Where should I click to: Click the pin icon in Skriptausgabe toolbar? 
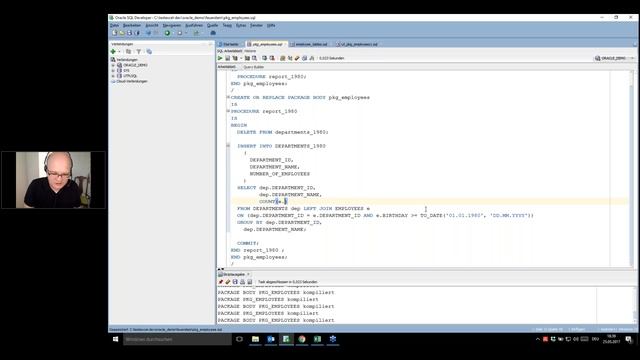click(x=221, y=282)
